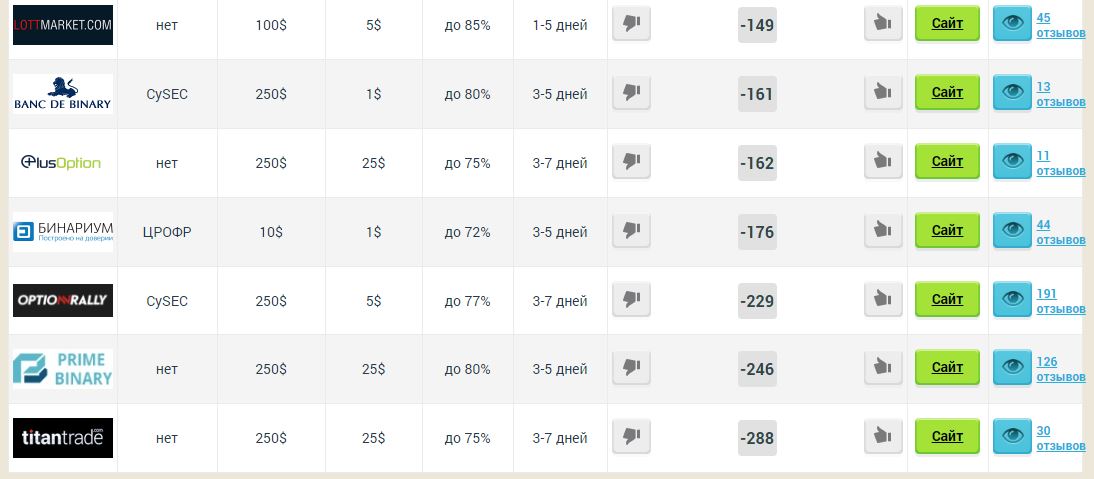The image size is (1094, 479).
Task: View LottMarket reviews via eye icon
Action: (x=1012, y=24)
